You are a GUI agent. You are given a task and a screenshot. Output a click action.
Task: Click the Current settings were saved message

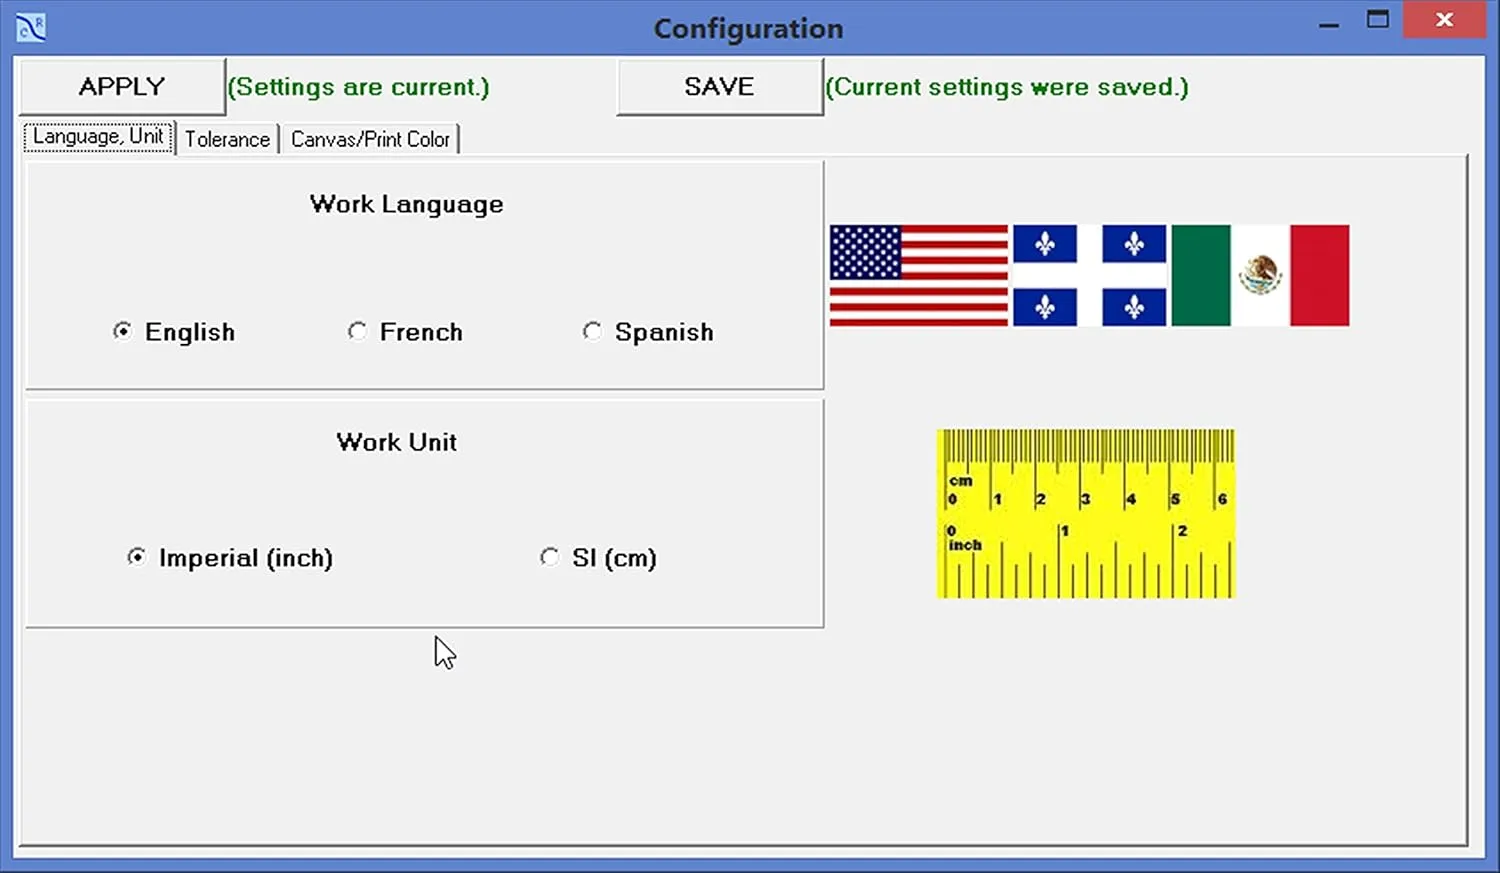pos(1006,87)
